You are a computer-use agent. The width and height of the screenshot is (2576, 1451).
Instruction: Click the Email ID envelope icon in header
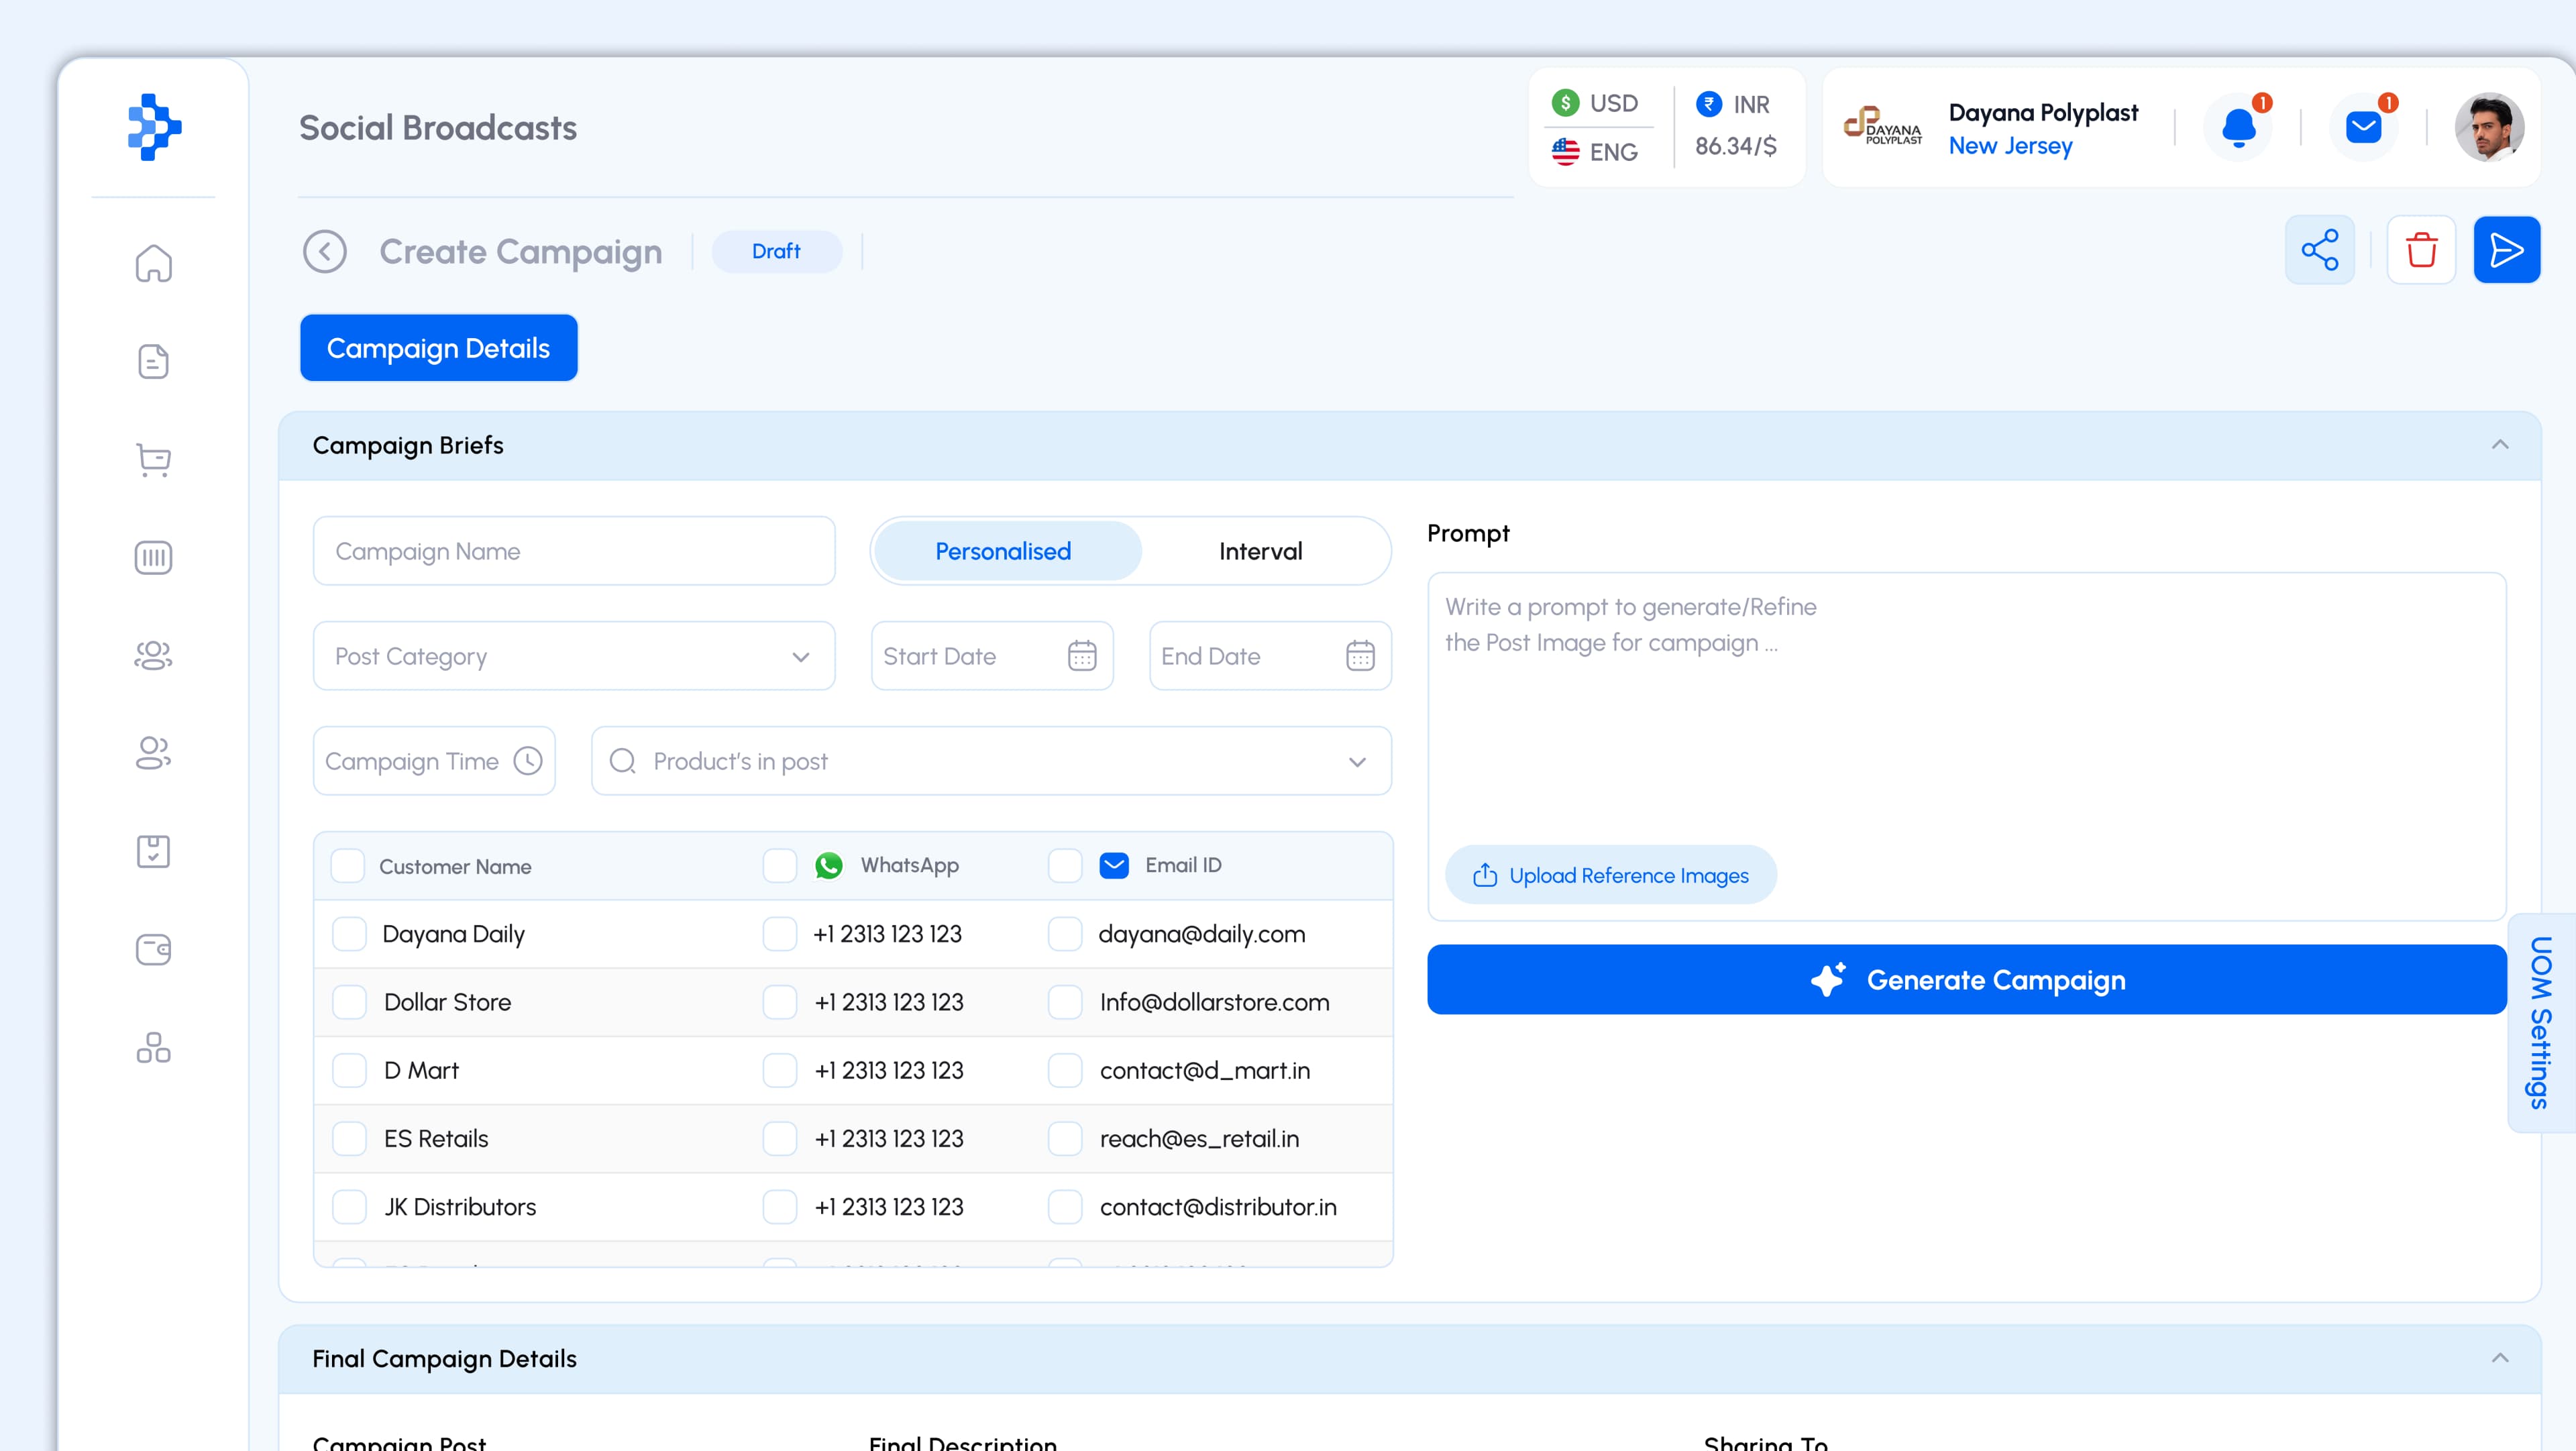[x=1114, y=865]
